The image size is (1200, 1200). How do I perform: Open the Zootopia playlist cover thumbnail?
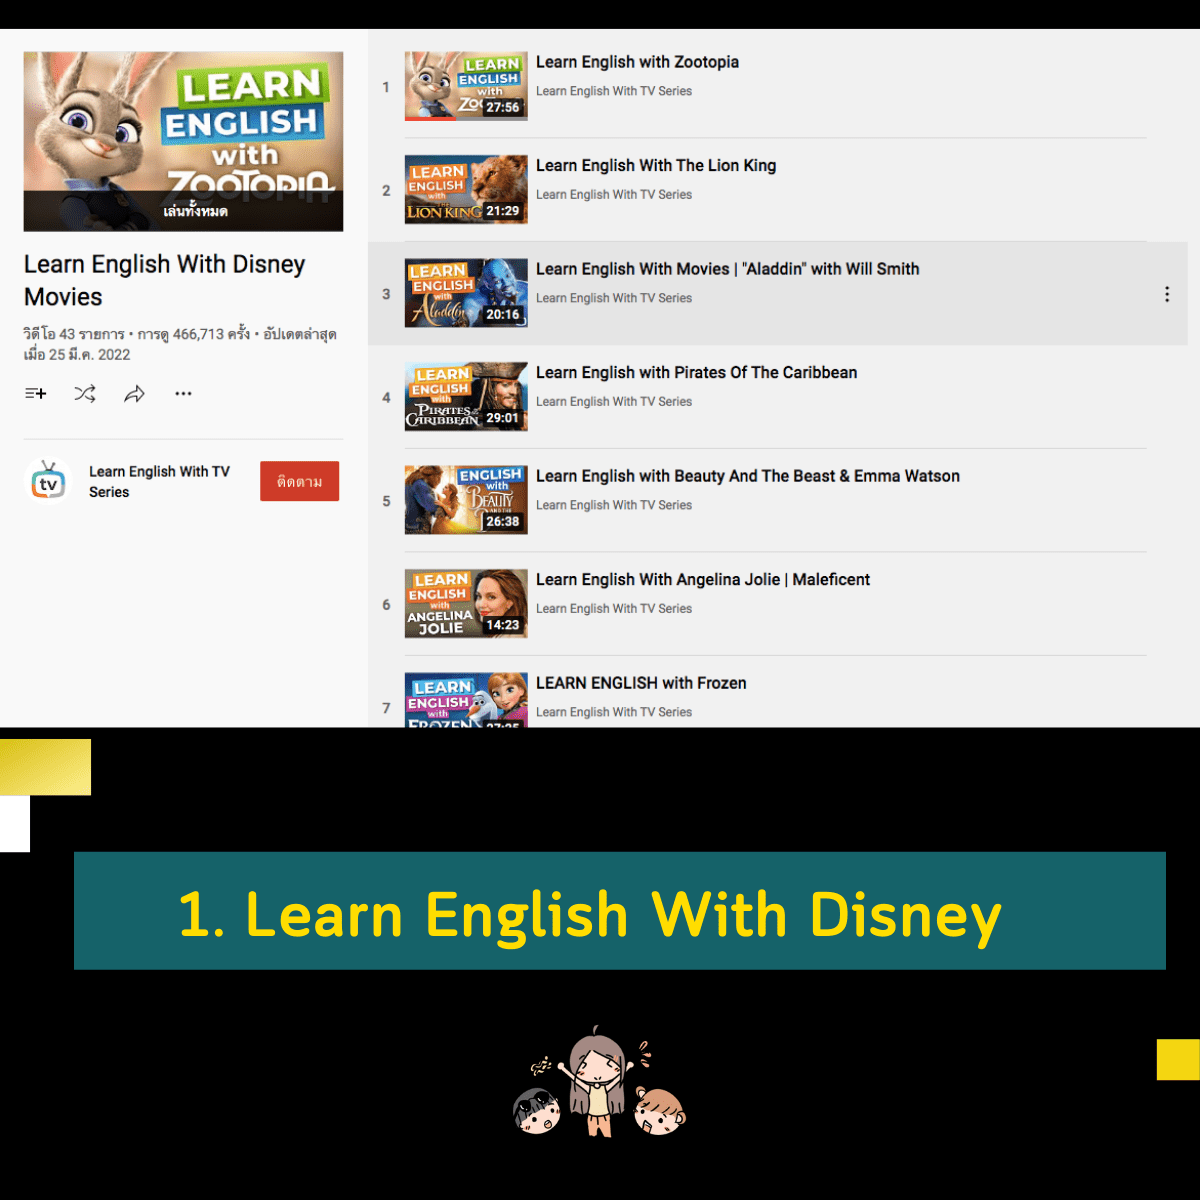pyautogui.click(x=183, y=141)
